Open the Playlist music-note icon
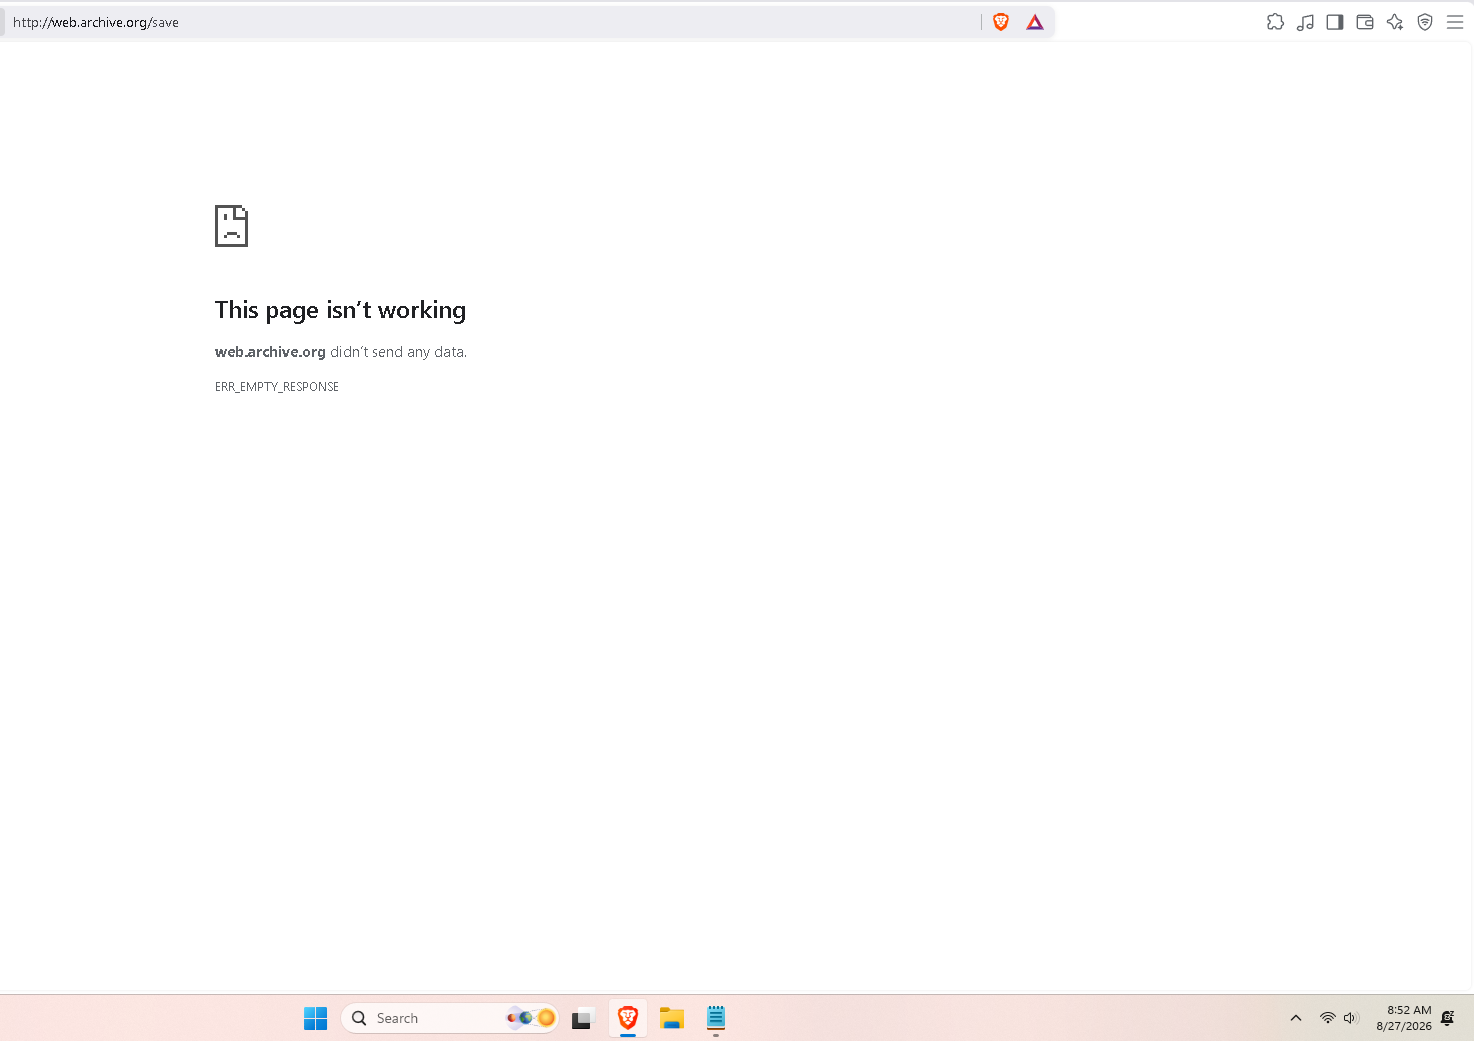1474x1041 pixels. [1305, 22]
